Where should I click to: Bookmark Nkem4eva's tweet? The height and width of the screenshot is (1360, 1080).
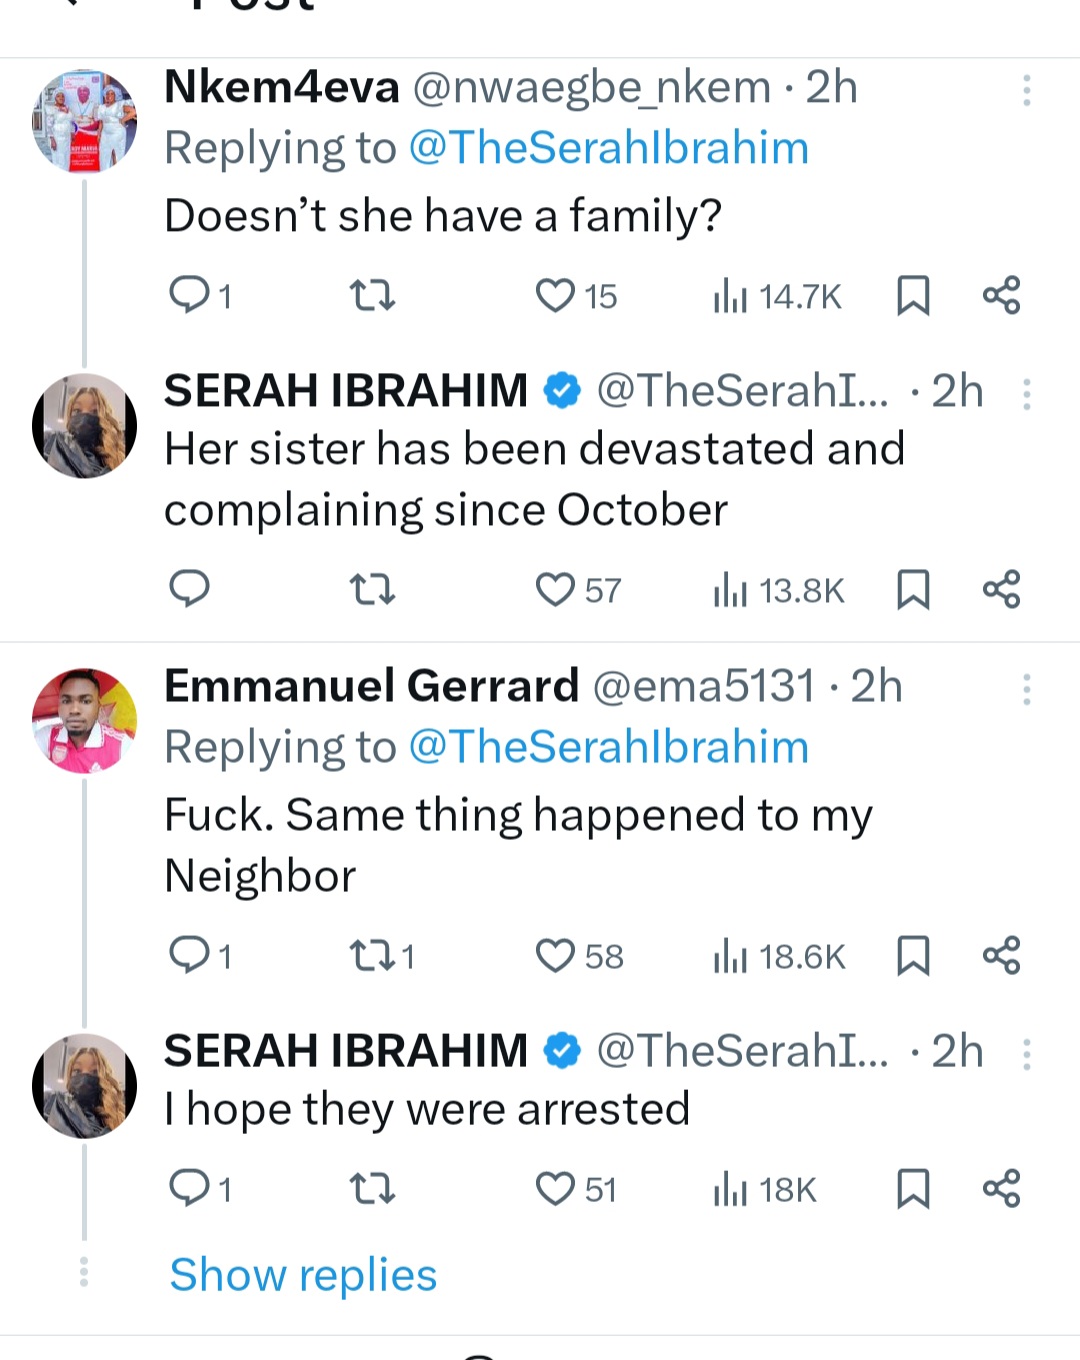pos(913,296)
